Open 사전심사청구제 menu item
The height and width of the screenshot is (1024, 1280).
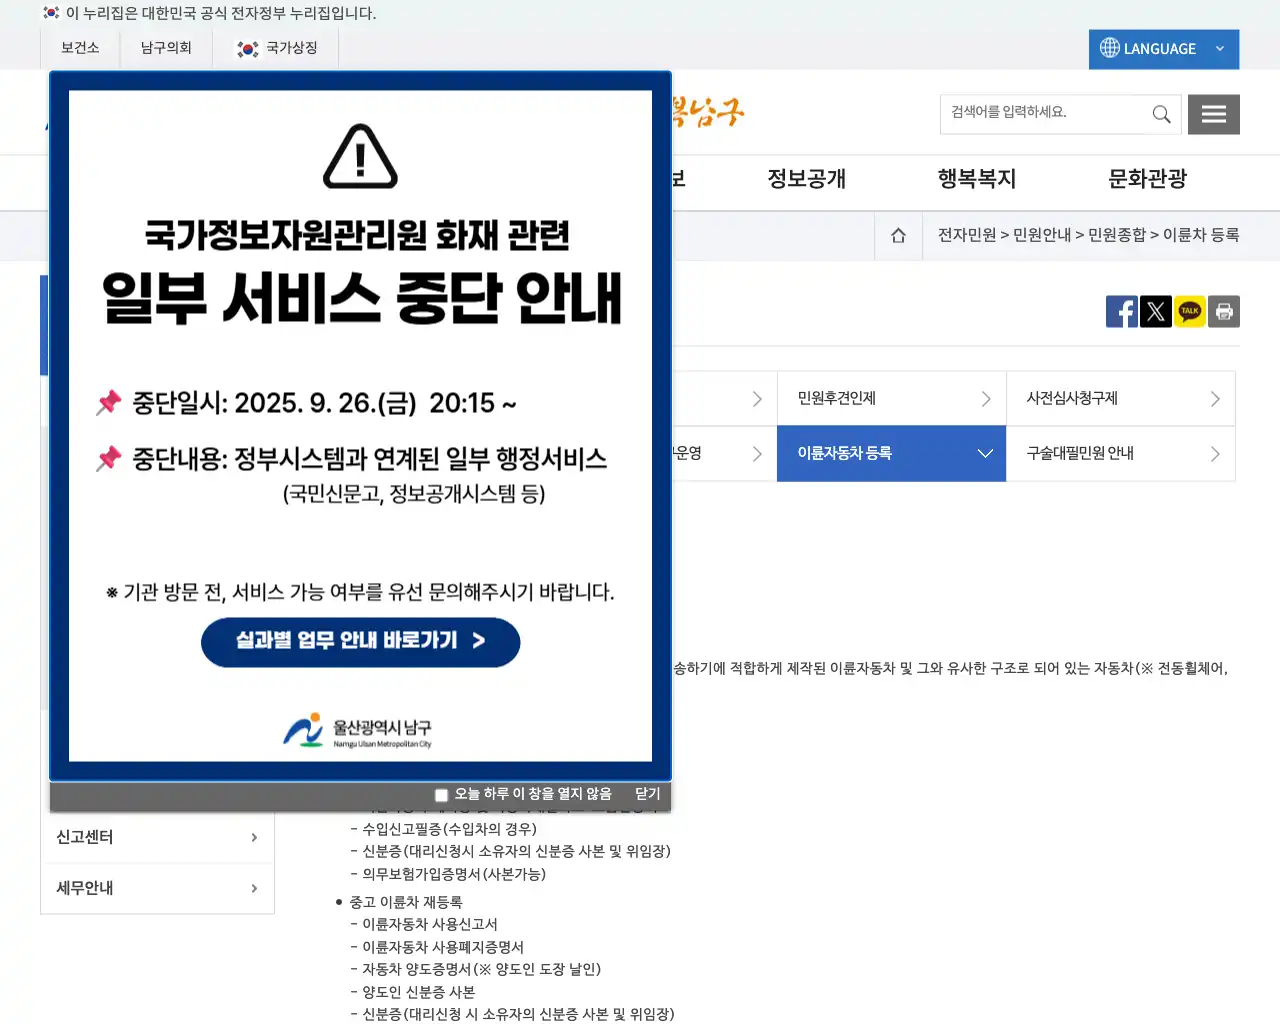1120,398
